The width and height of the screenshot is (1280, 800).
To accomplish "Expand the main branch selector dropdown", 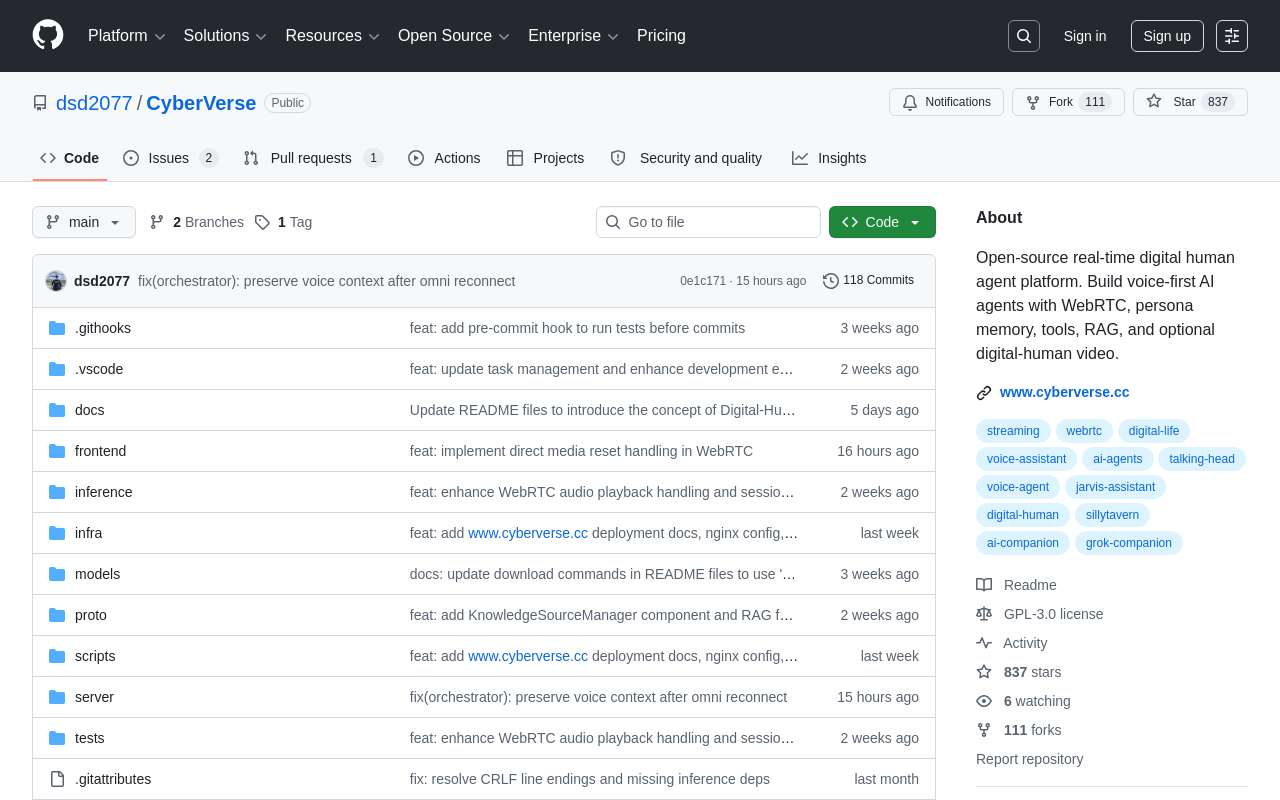I will click(84, 222).
